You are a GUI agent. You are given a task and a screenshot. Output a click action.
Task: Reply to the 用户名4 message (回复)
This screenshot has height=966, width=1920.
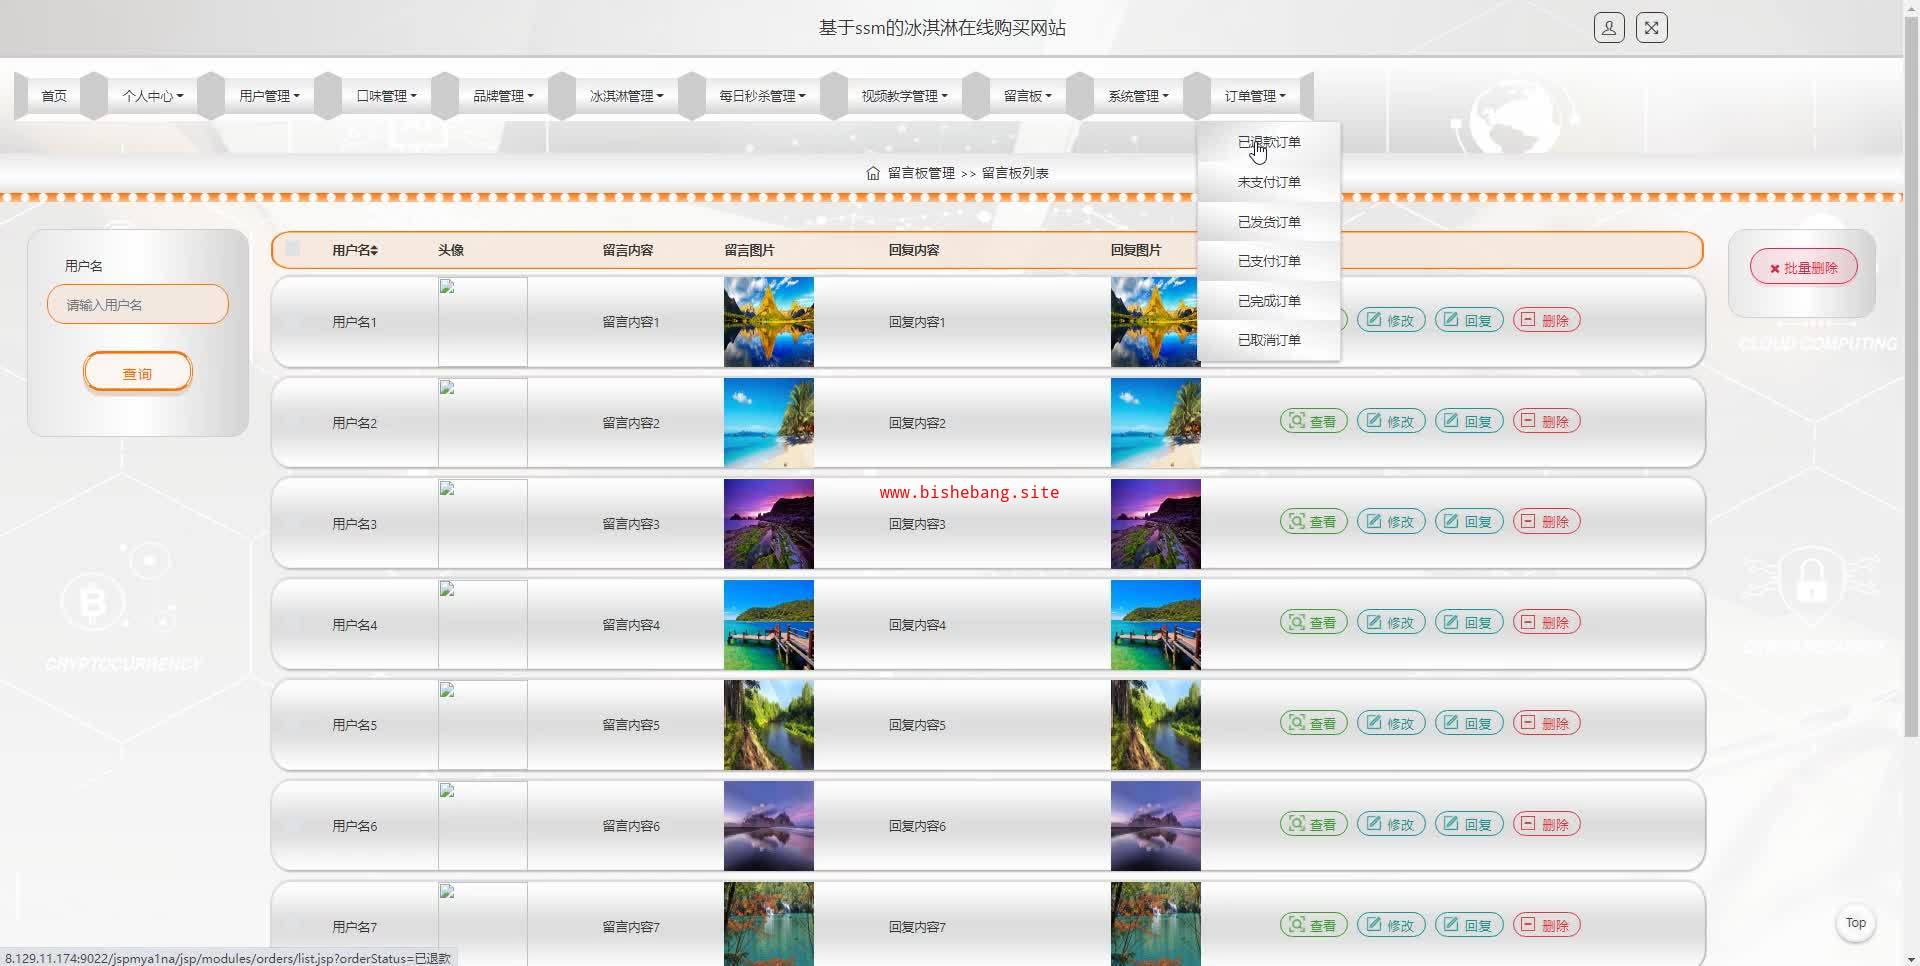(x=1468, y=623)
